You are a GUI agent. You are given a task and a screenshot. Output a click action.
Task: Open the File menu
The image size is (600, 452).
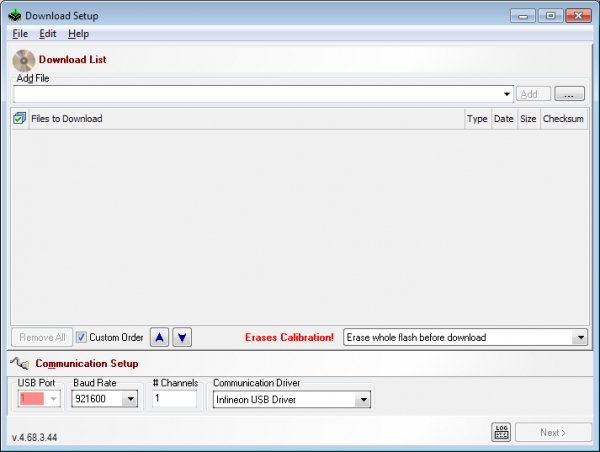tap(20, 34)
